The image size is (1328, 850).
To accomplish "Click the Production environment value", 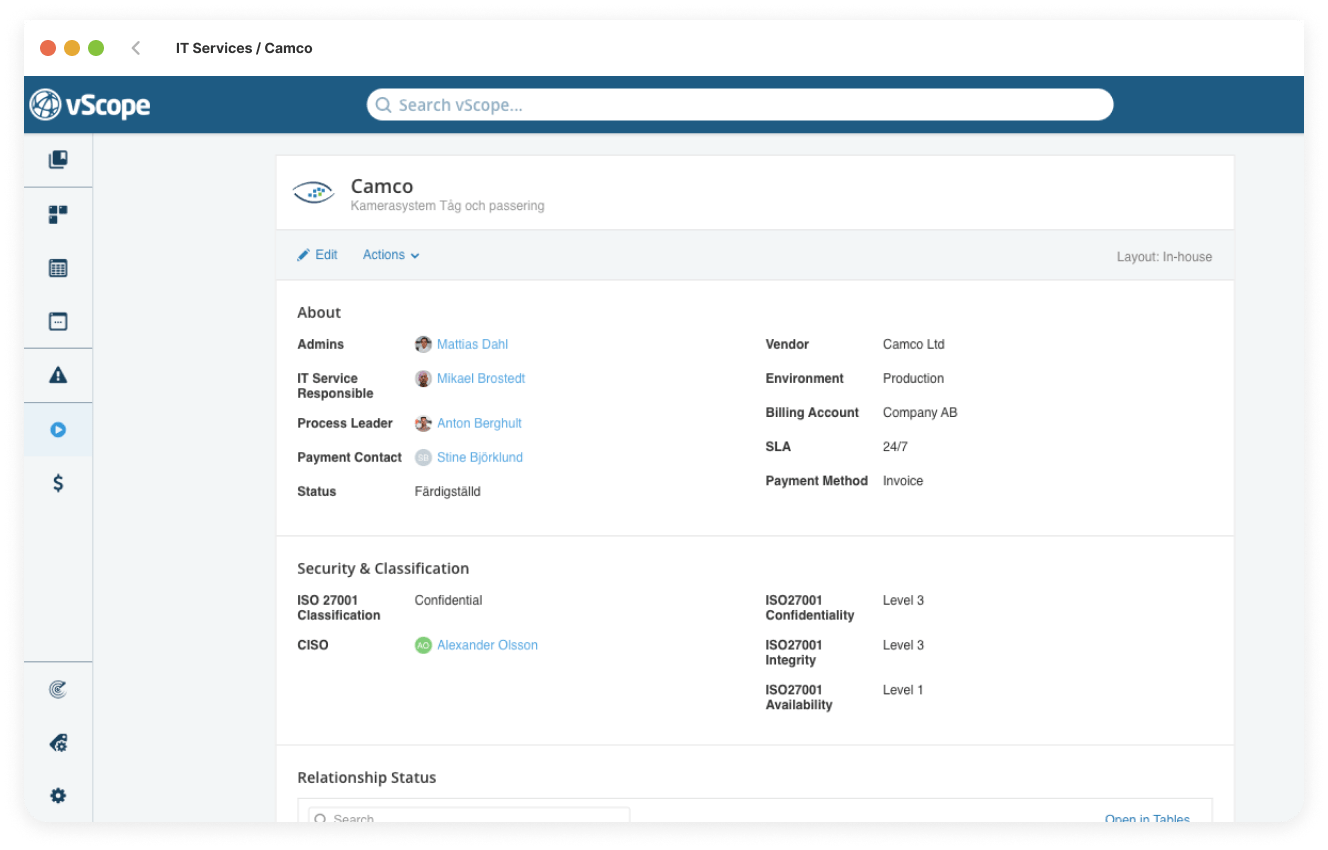I will (x=913, y=378).
